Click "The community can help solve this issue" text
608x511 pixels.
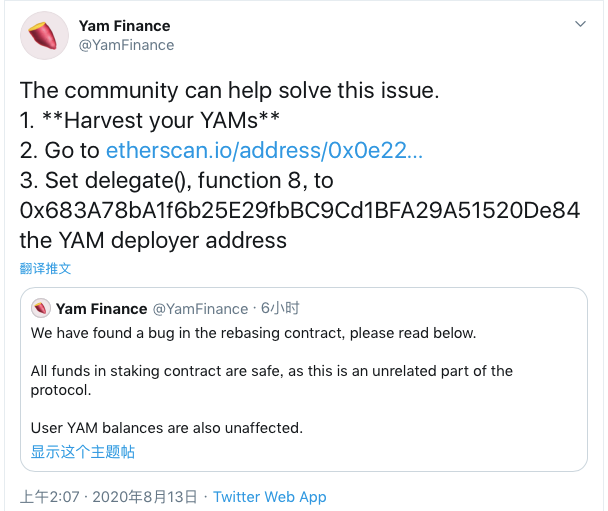(230, 91)
